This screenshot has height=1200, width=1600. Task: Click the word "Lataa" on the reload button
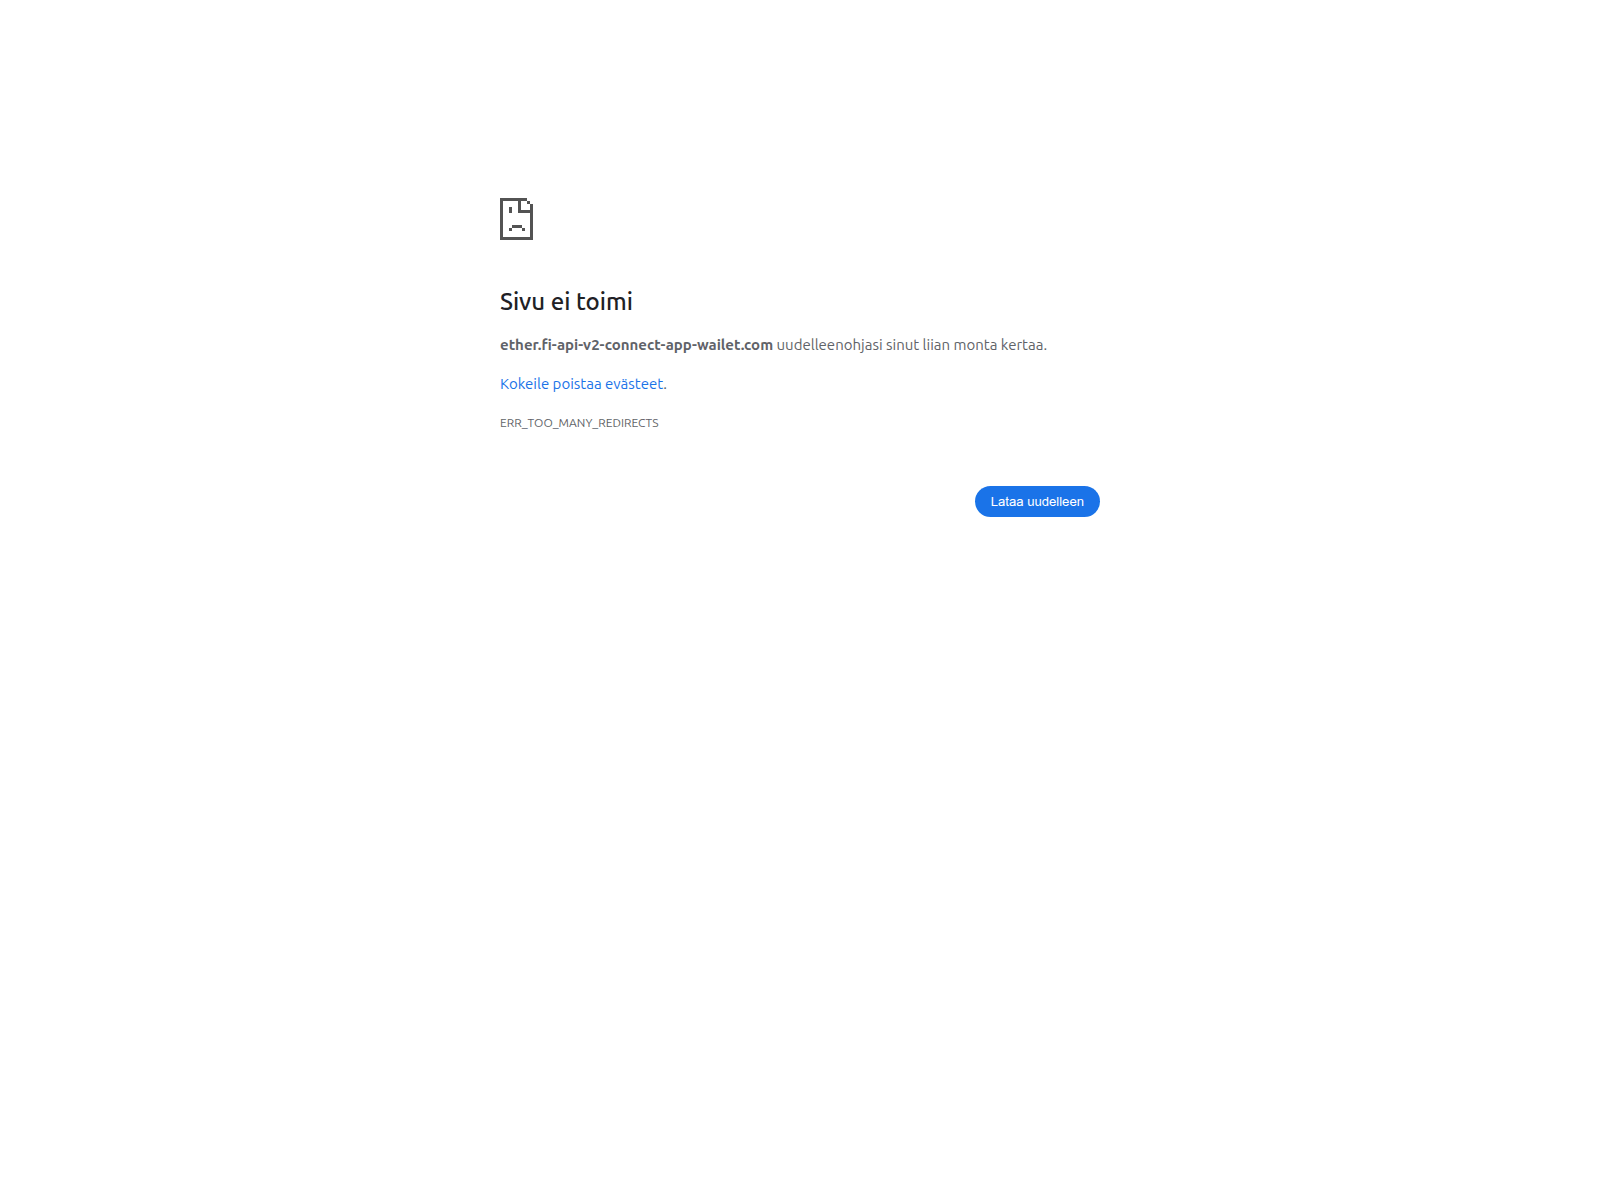[x=1007, y=502]
